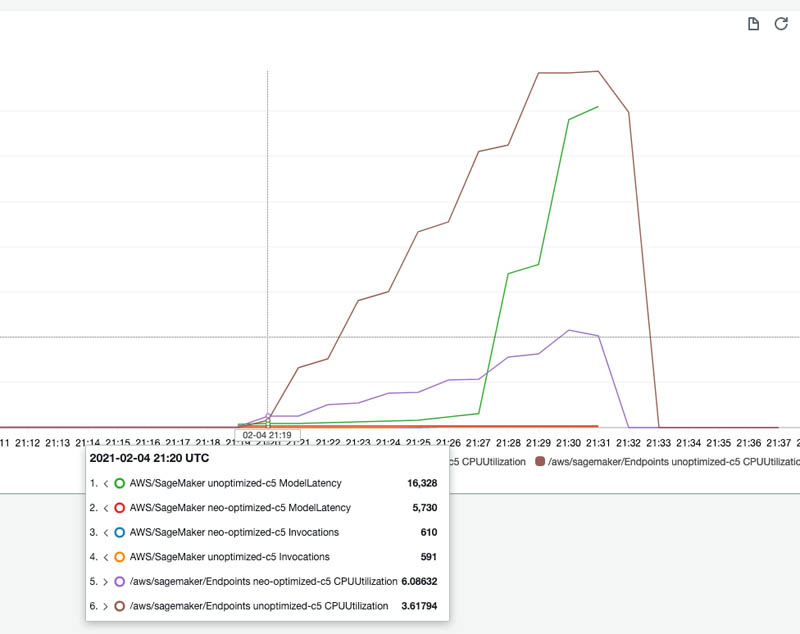Click the 21:37 x-axis time label
This screenshot has width=800, height=634.
point(779,443)
